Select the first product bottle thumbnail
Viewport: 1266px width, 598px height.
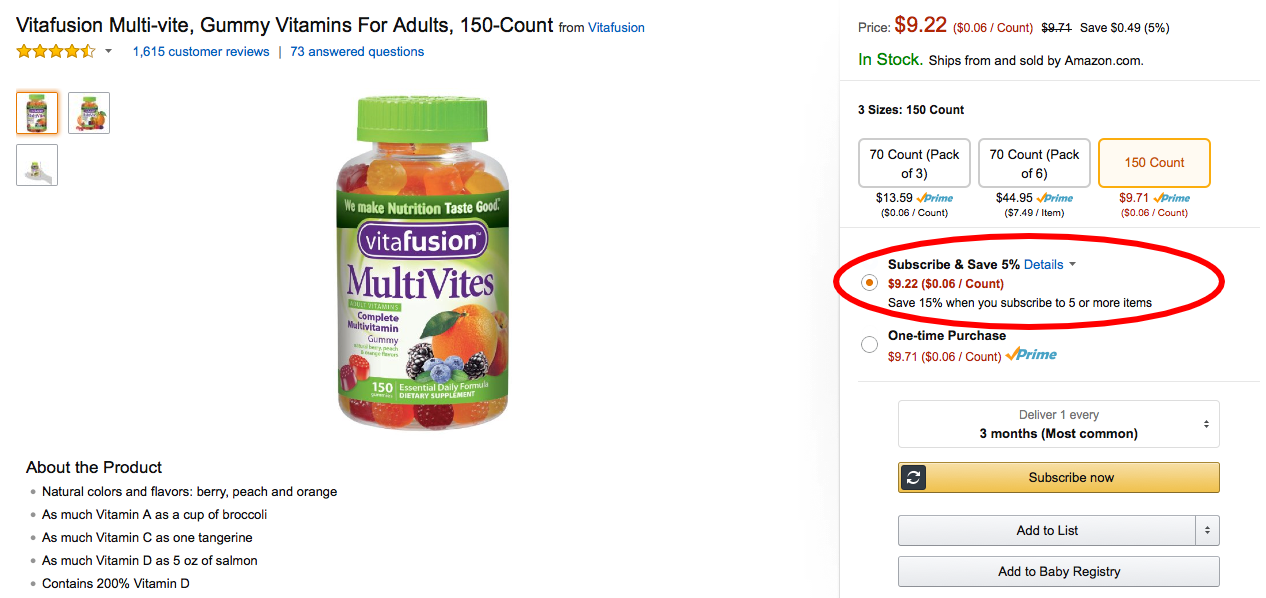[x=37, y=113]
